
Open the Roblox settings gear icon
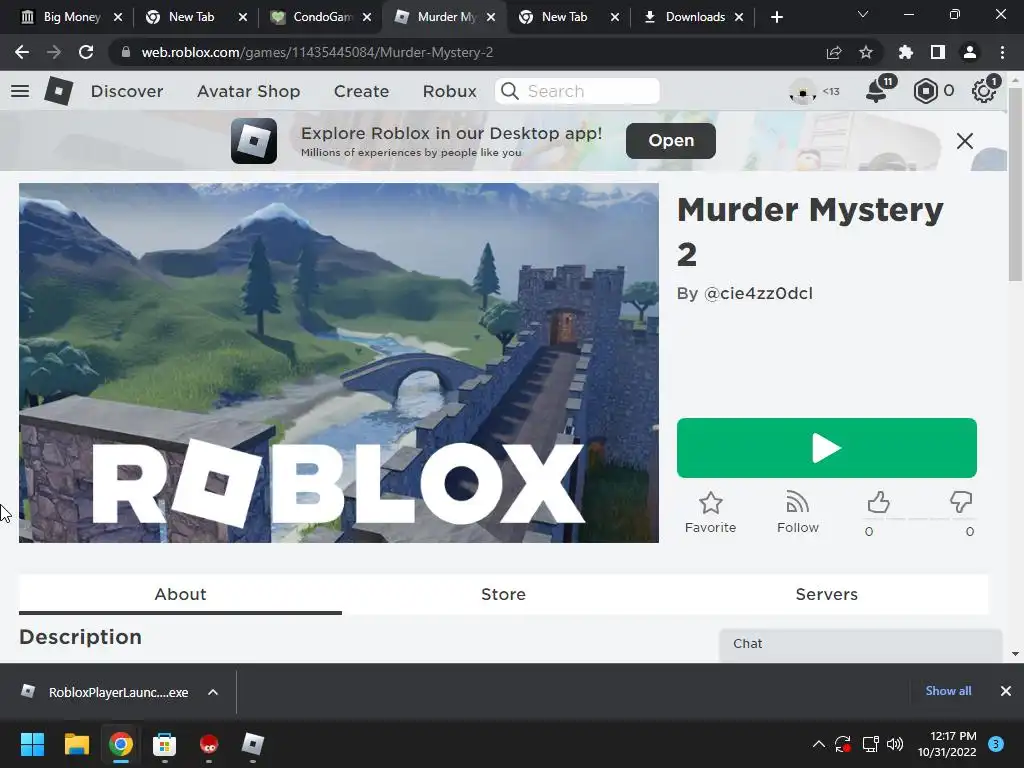pyautogui.click(x=983, y=91)
